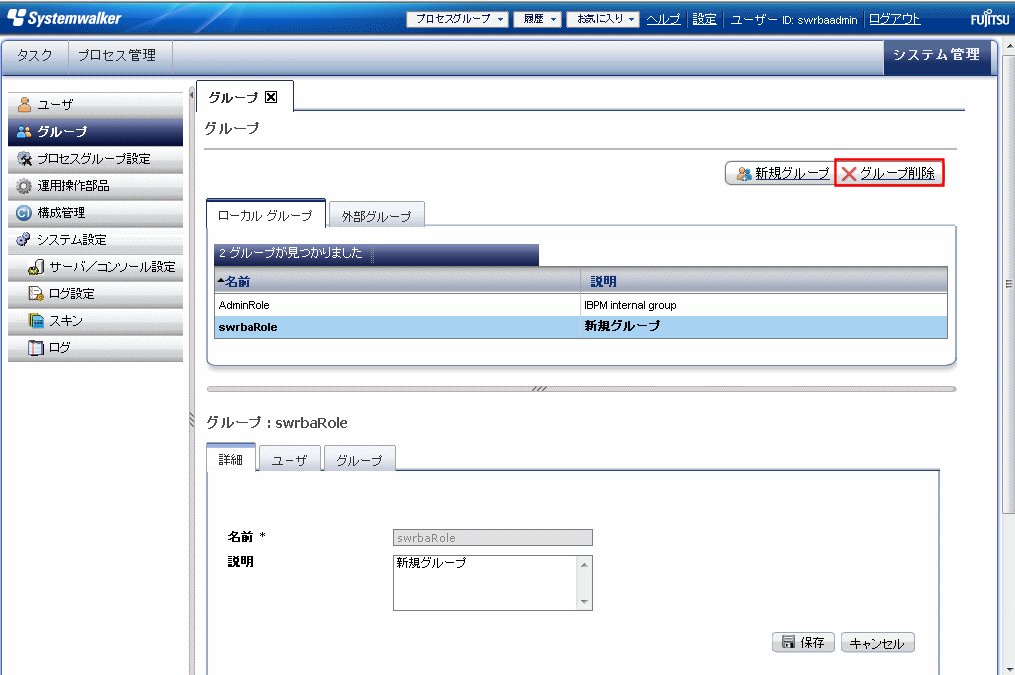Image resolution: width=1015 pixels, height=675 pixels.
Task: Close the Group tab with X
Action: click(x=271, y=97)
